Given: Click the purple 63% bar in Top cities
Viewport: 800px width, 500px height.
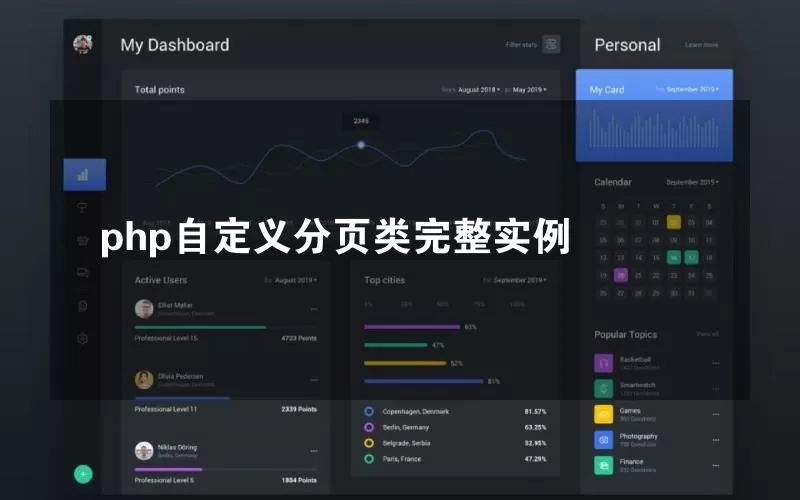Looking at the screenshot, I should pos(412,327).
